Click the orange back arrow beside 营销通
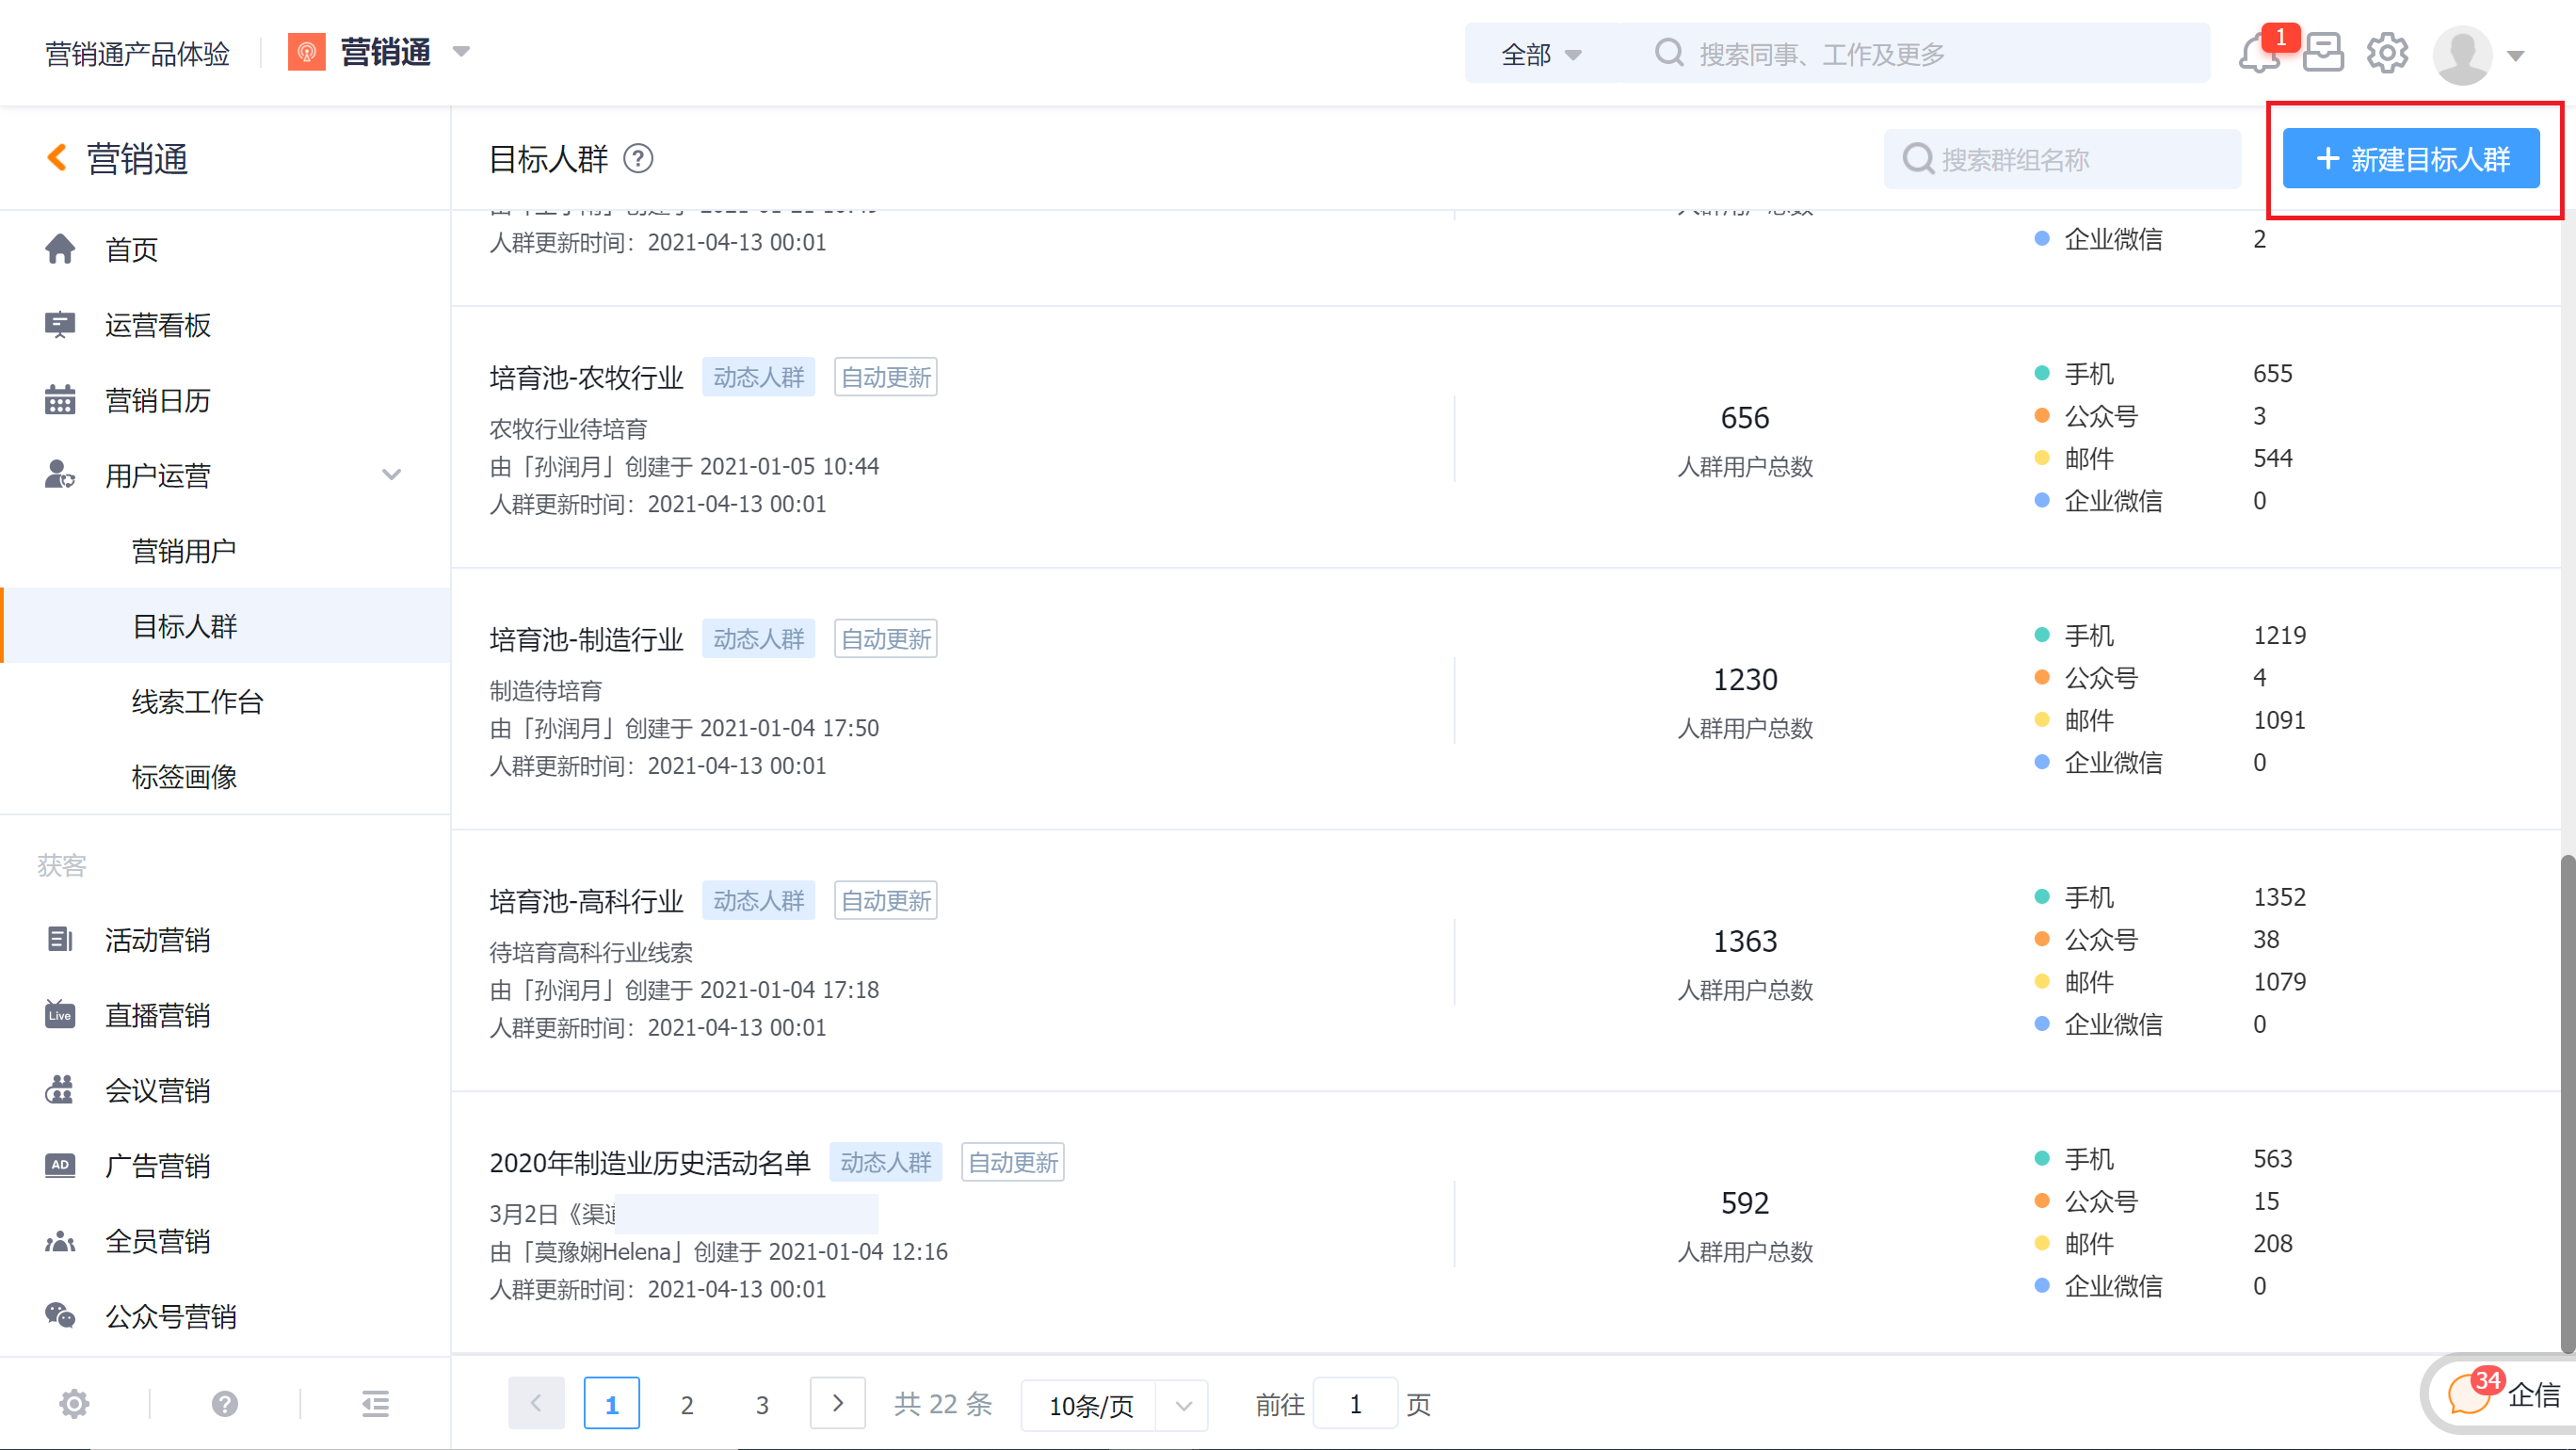2576x1450 pixels. tap(57, 158)
